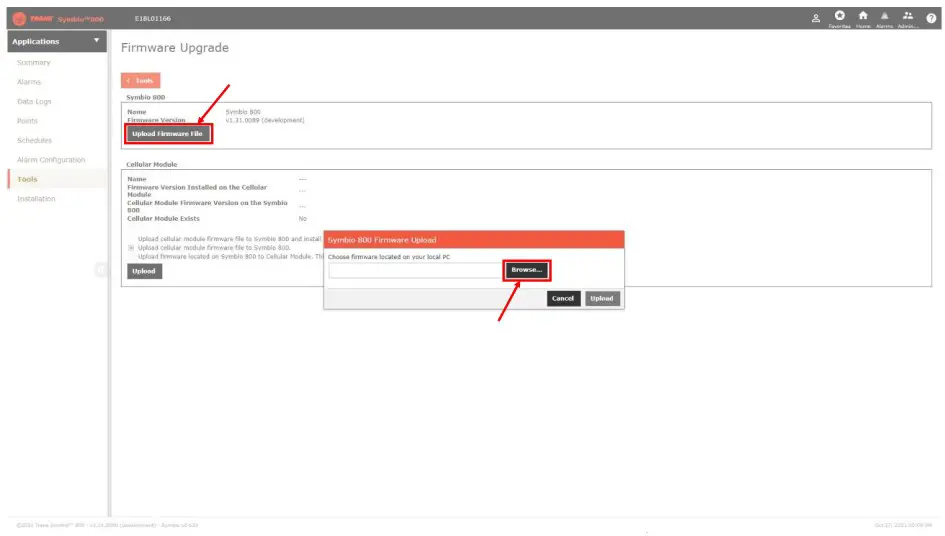This screenshot has width=945, height=536.
Task: Open Schedules in the sidebar
Action: 34,140
